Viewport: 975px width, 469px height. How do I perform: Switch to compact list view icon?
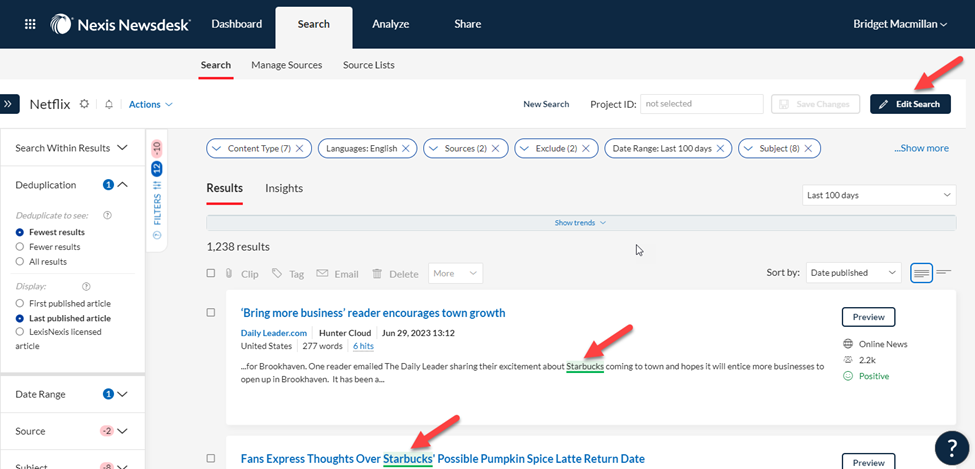pos(944,272)
